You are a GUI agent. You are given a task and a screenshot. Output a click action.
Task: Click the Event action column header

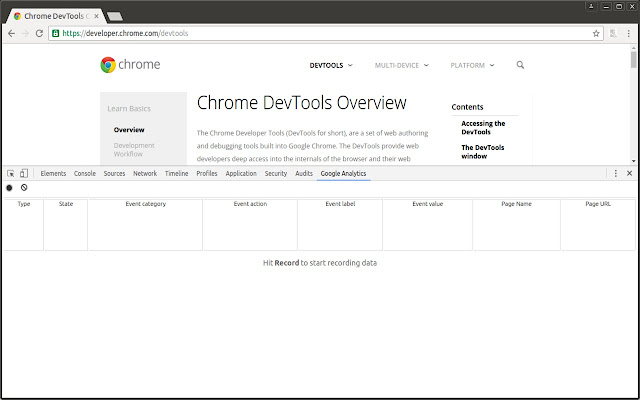pyautogui.click(x=250, y=204)
